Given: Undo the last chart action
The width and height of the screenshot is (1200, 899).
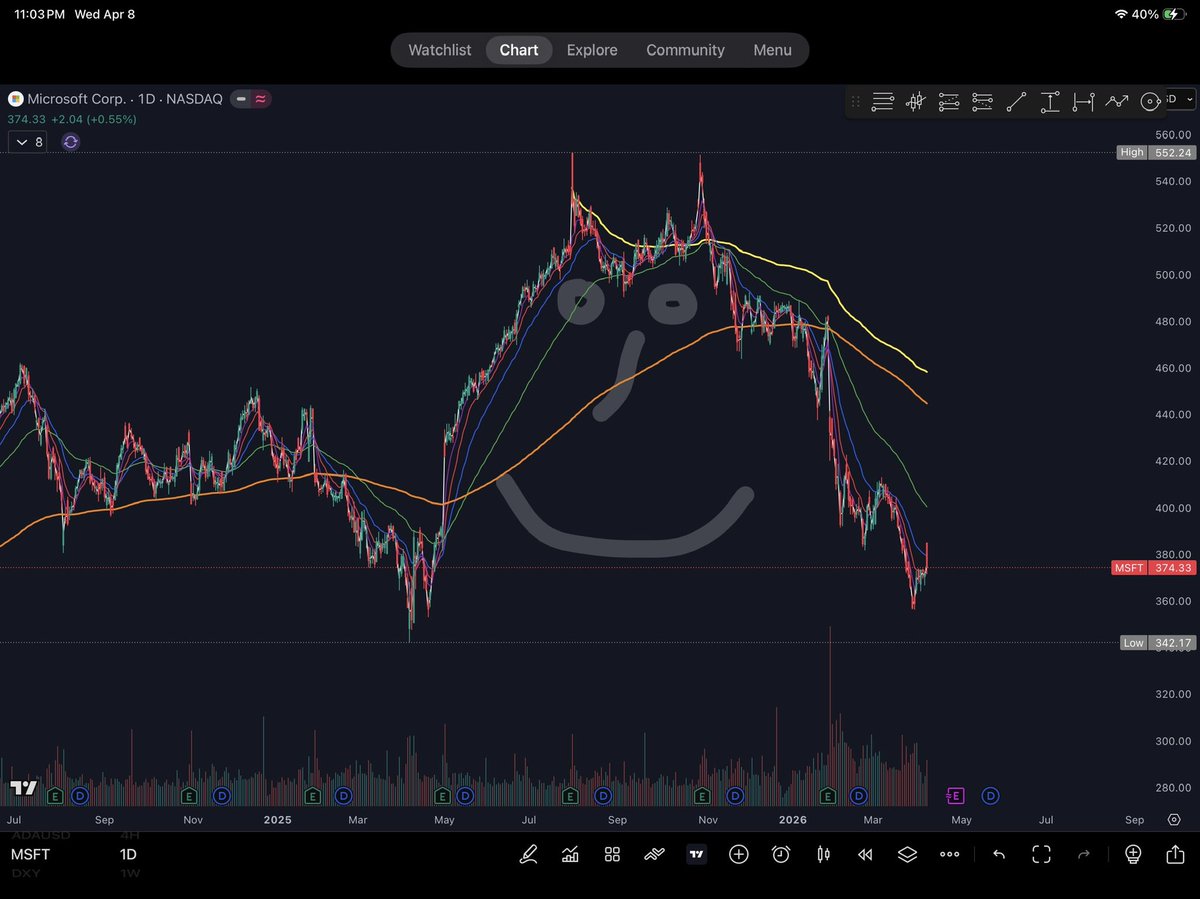Looking at the screenshot, I should click(x=998, y=854).
